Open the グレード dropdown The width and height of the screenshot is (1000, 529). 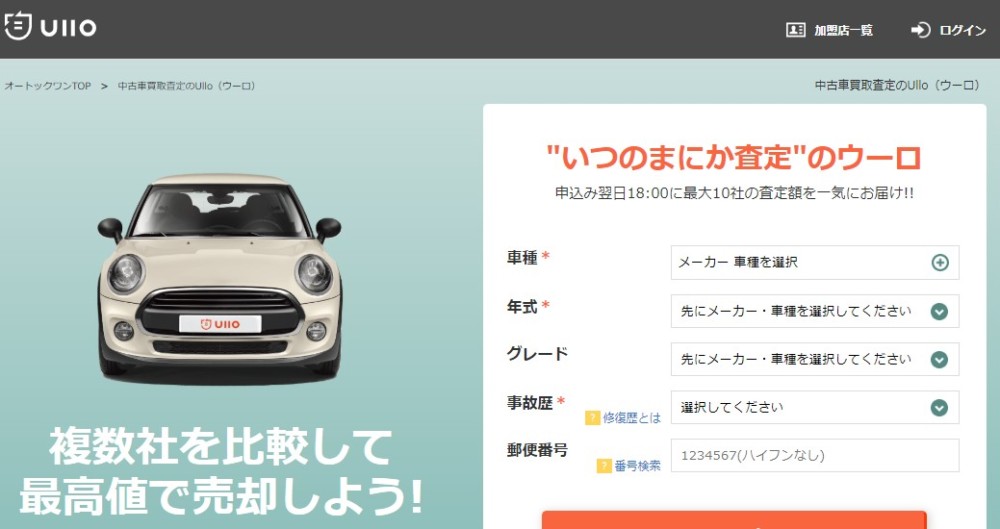coord(814,359)
